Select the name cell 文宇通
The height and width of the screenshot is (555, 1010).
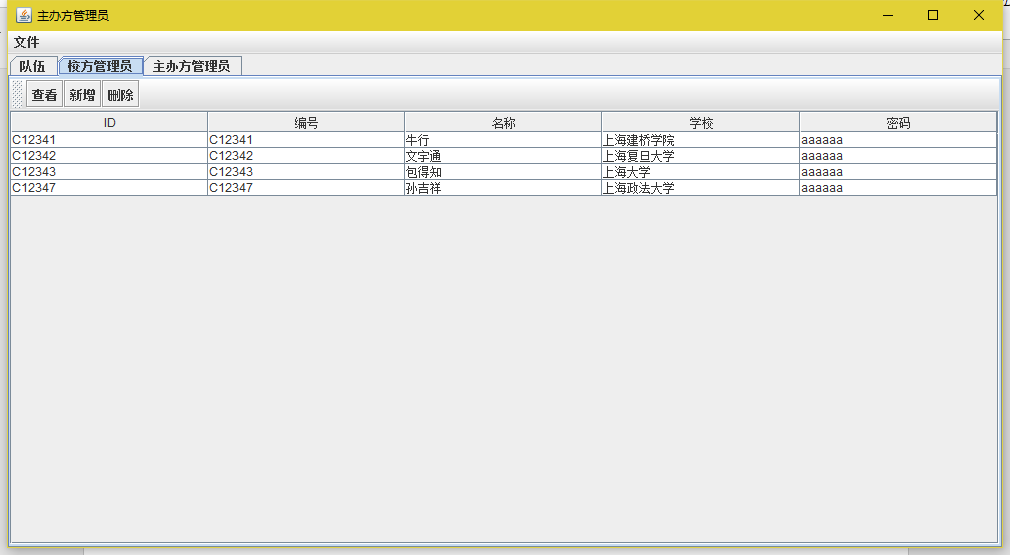[x=503, y=156]
